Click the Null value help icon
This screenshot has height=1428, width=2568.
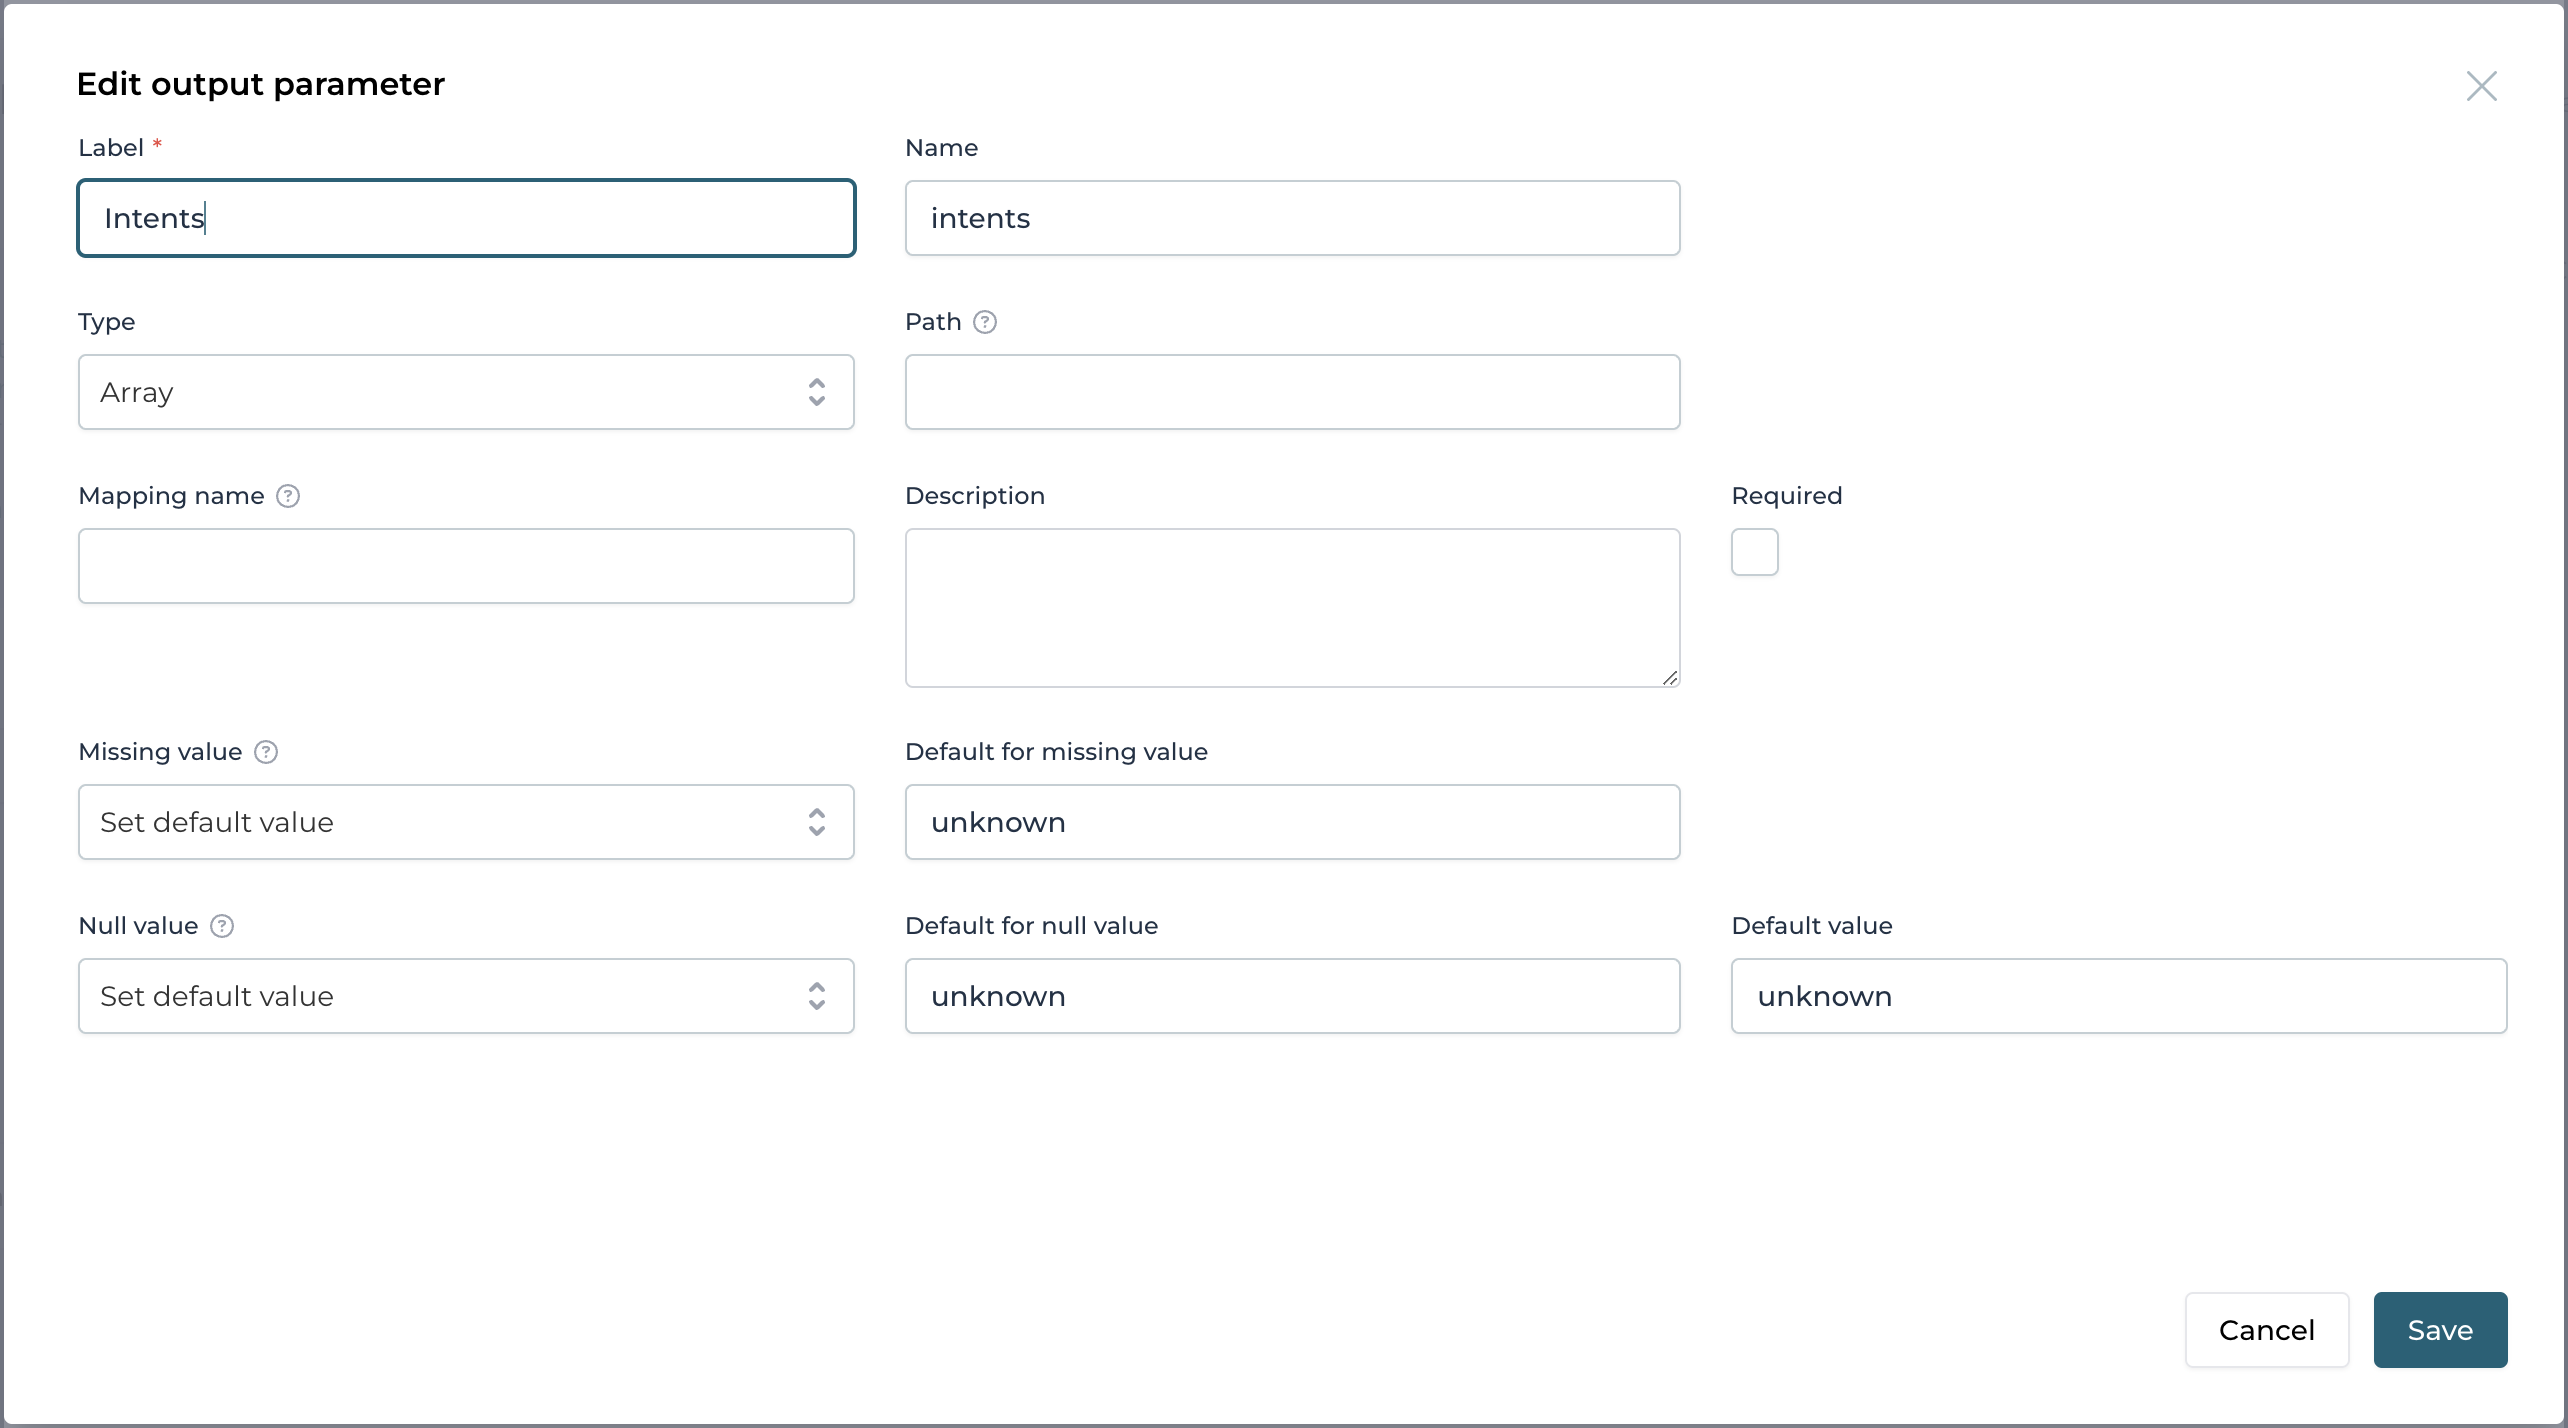click(222, 926)
